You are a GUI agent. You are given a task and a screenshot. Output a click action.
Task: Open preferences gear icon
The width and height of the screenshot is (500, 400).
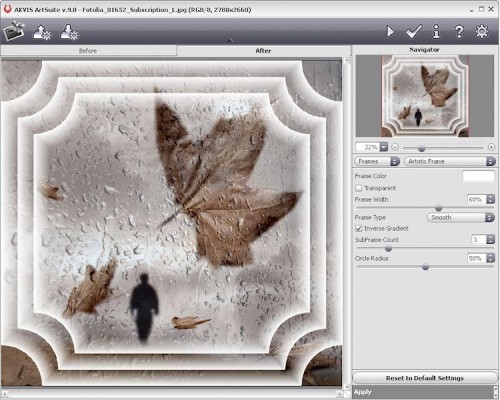tap(482, 31)
